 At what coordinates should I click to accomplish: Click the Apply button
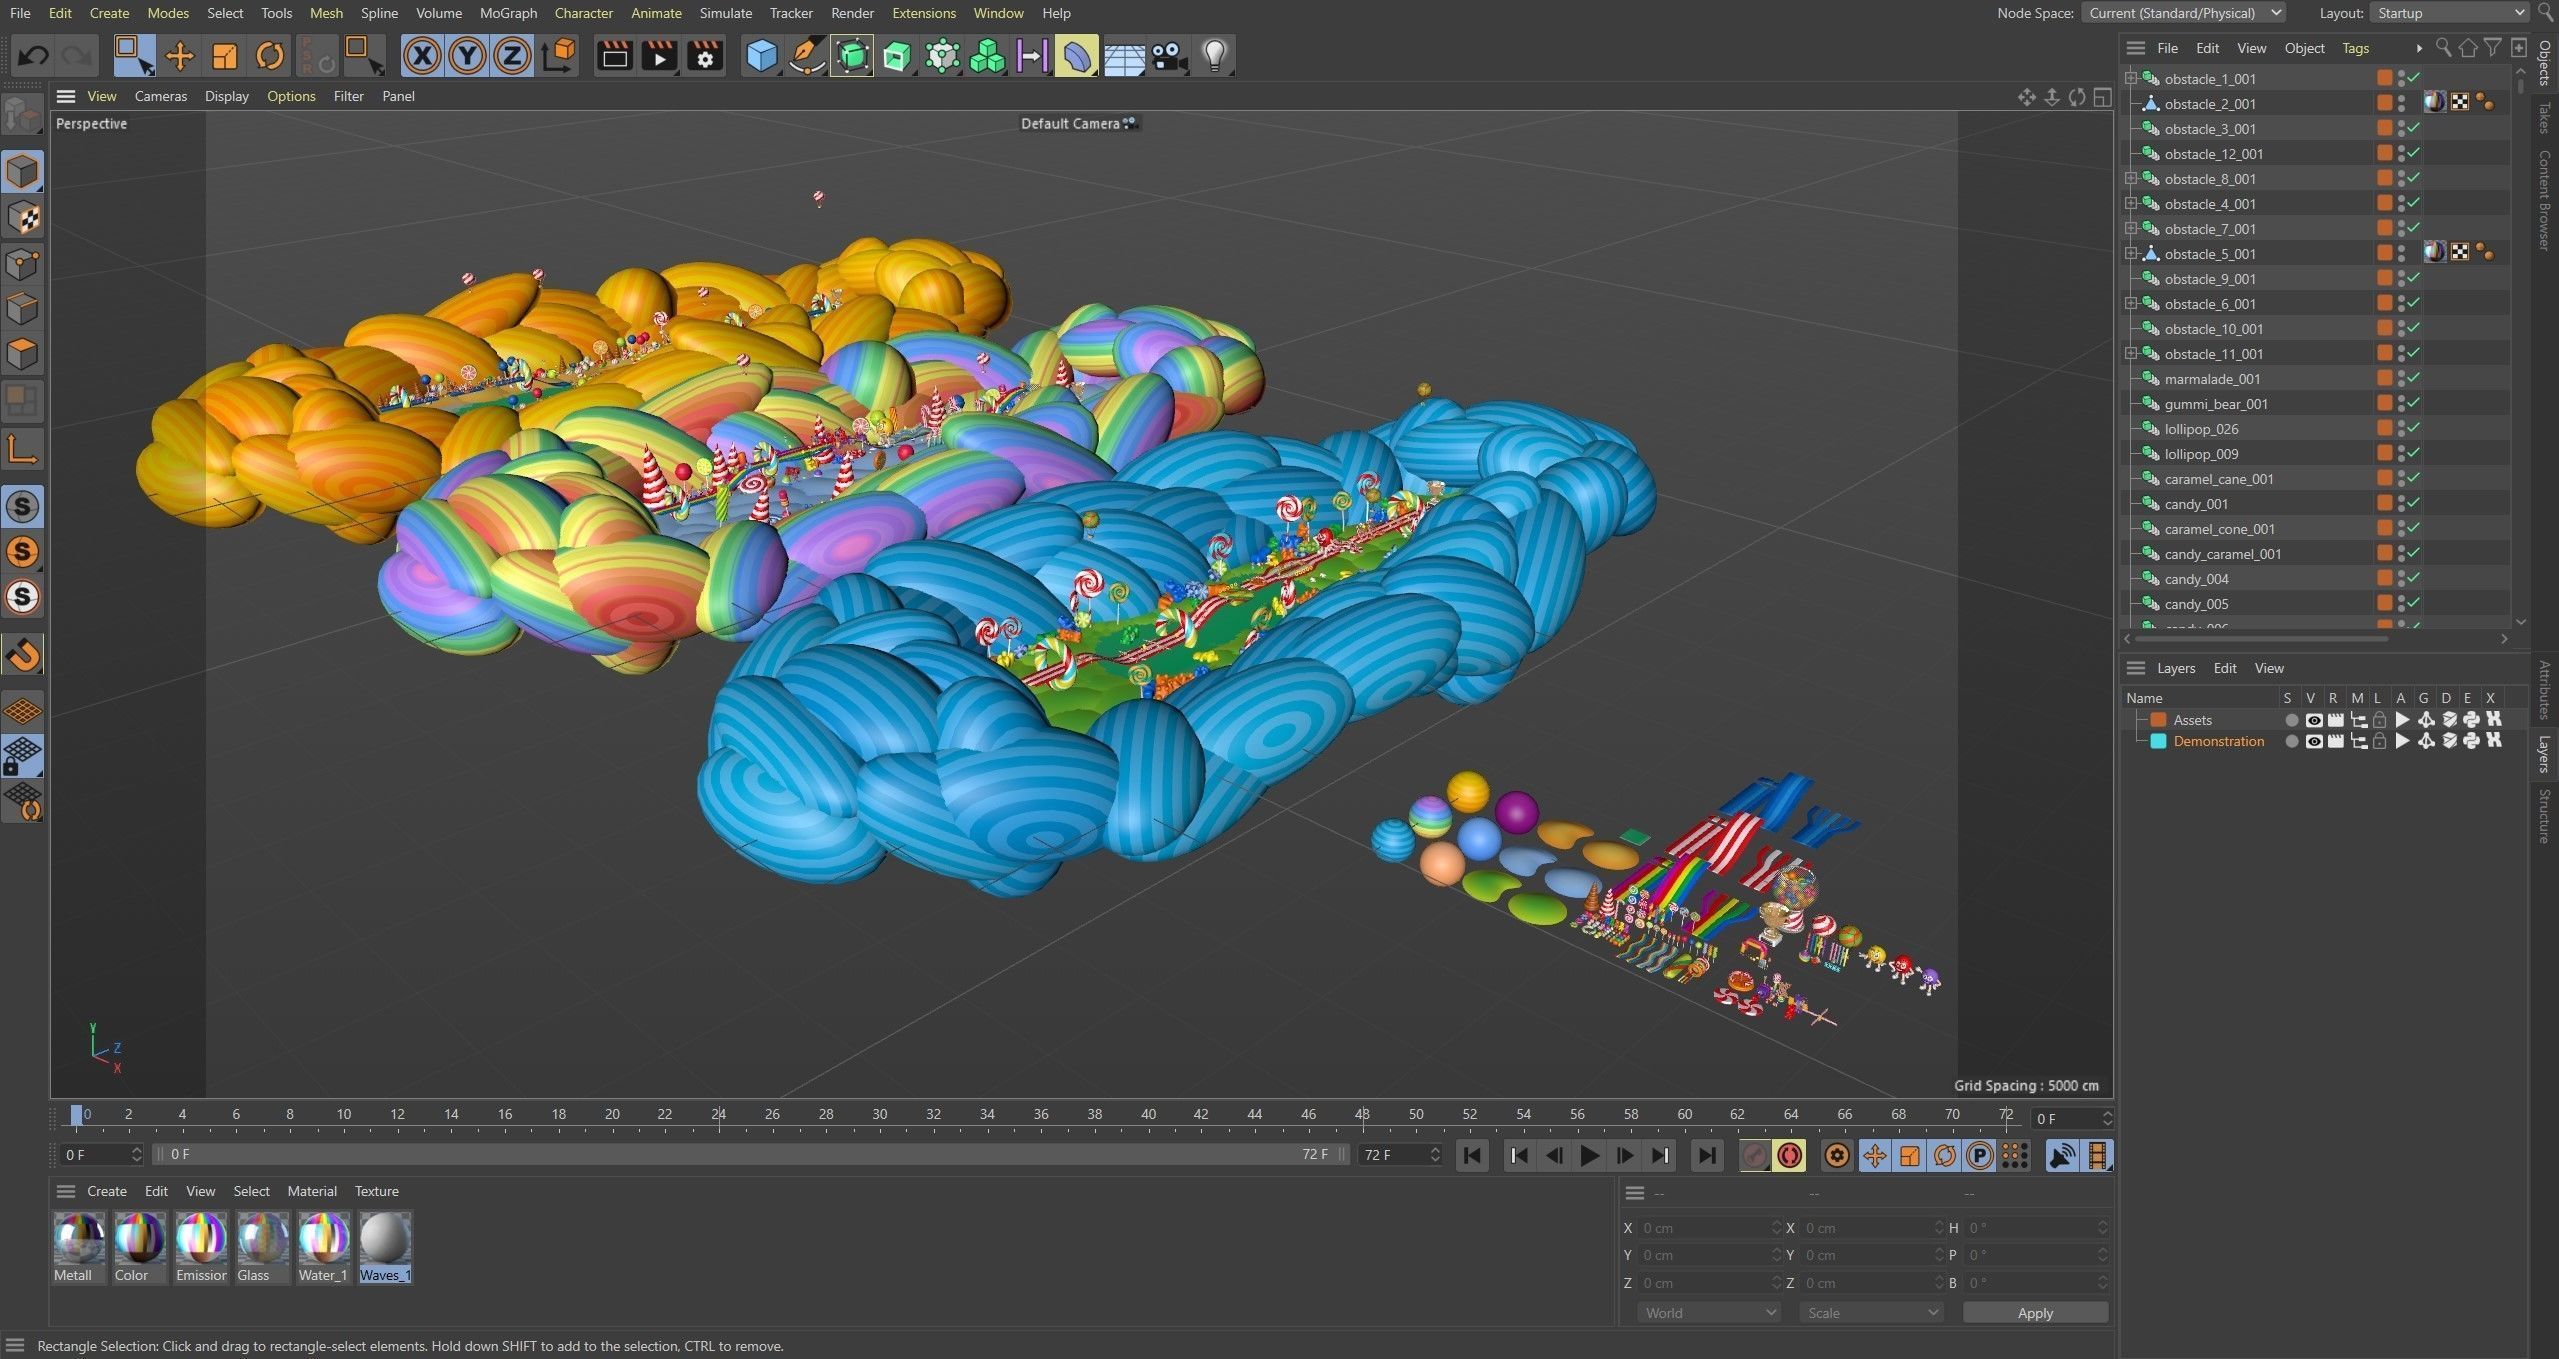[2034, 1313]
